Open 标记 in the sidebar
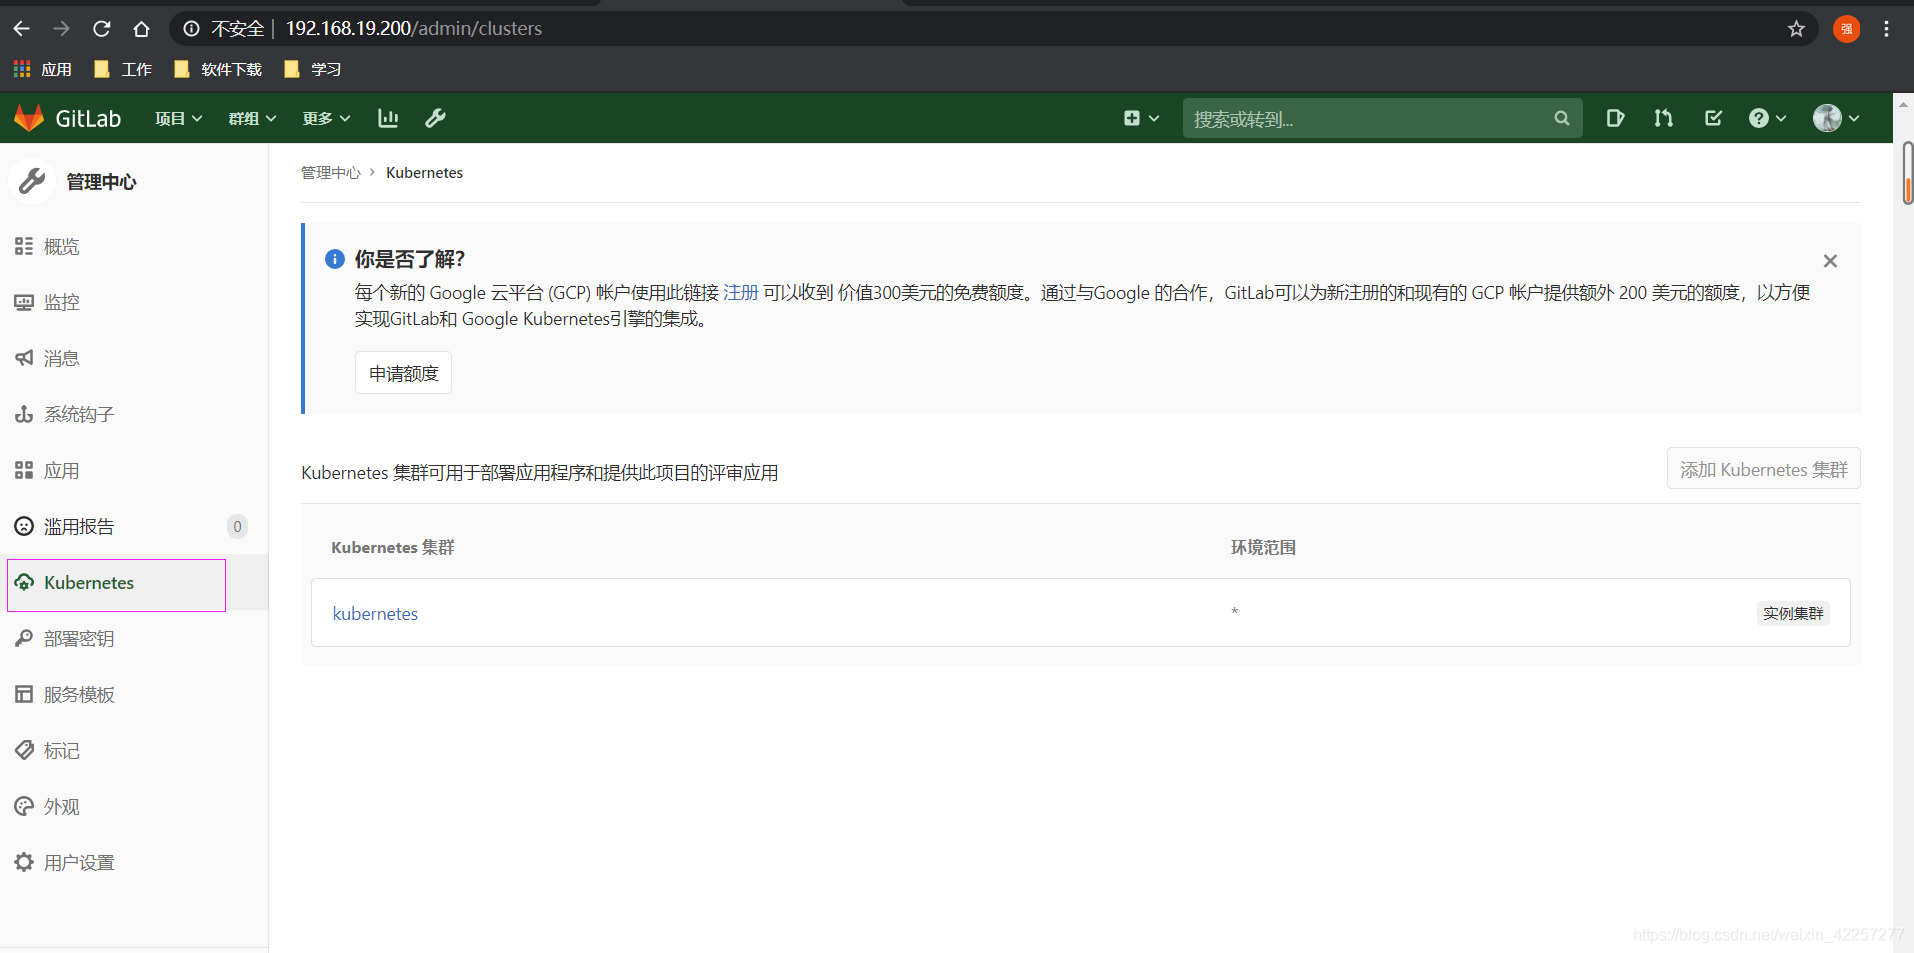1914x953 pixels. pos(61,750)
